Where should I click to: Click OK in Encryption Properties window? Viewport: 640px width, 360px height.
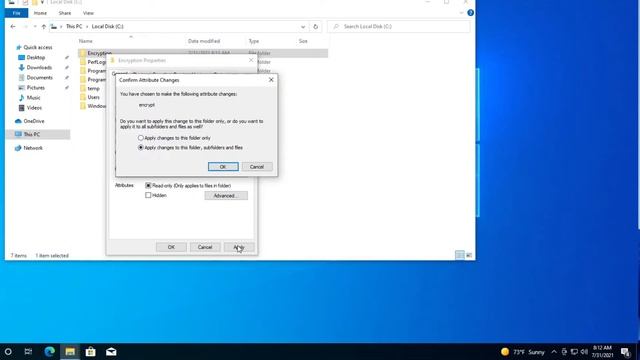pyautogui.click(x=171, y=247)
